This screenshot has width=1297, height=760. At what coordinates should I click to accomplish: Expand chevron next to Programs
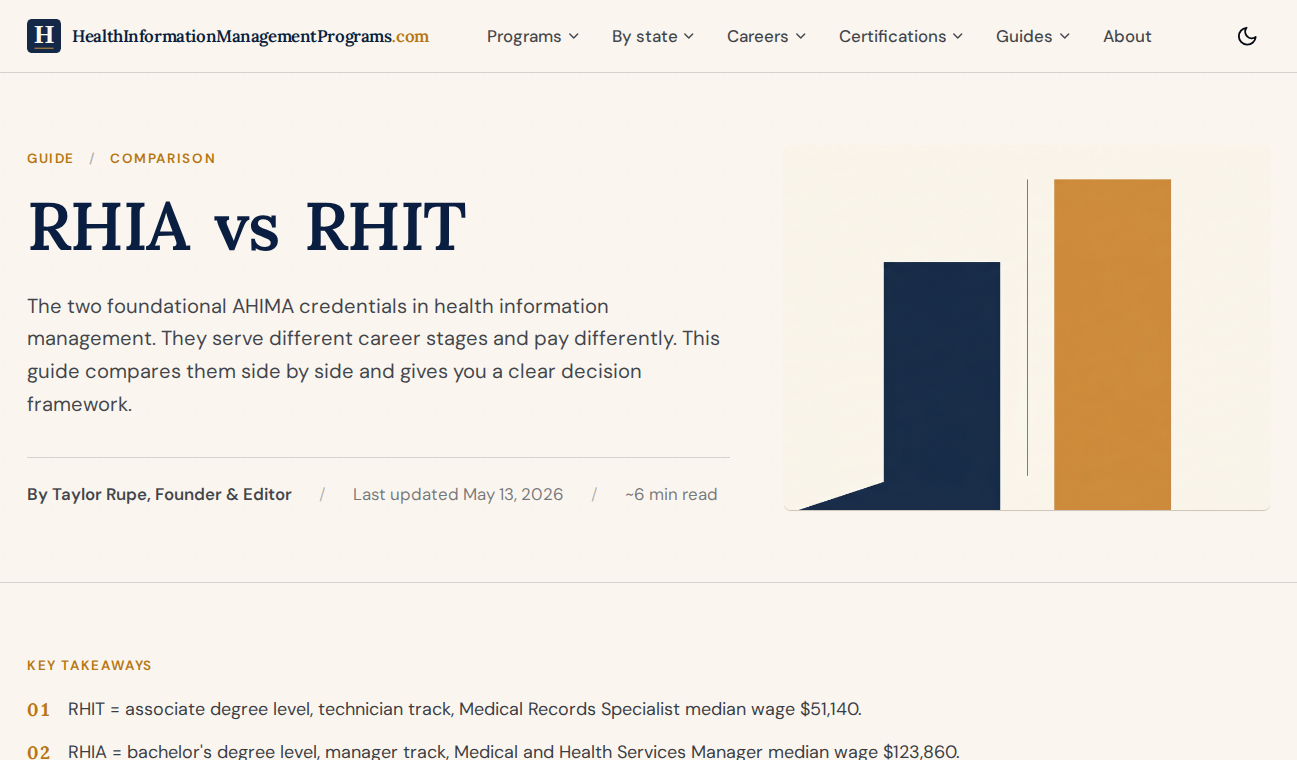(574, 36)
